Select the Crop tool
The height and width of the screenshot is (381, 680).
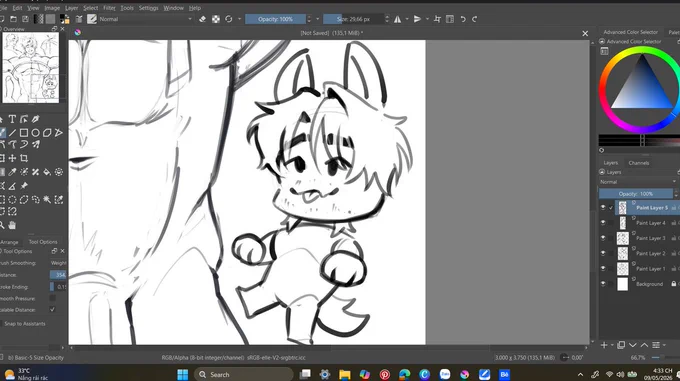click(x=24, y=158)
